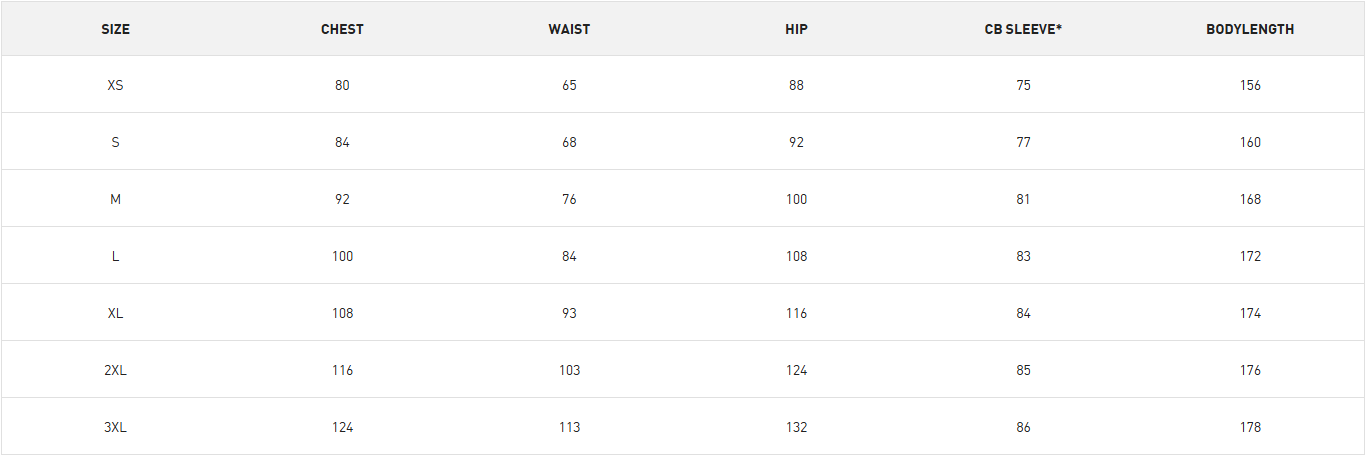Click the SIZE column header
The height and width of the screenshot is (456, 1367).
(x=115, y=29)
